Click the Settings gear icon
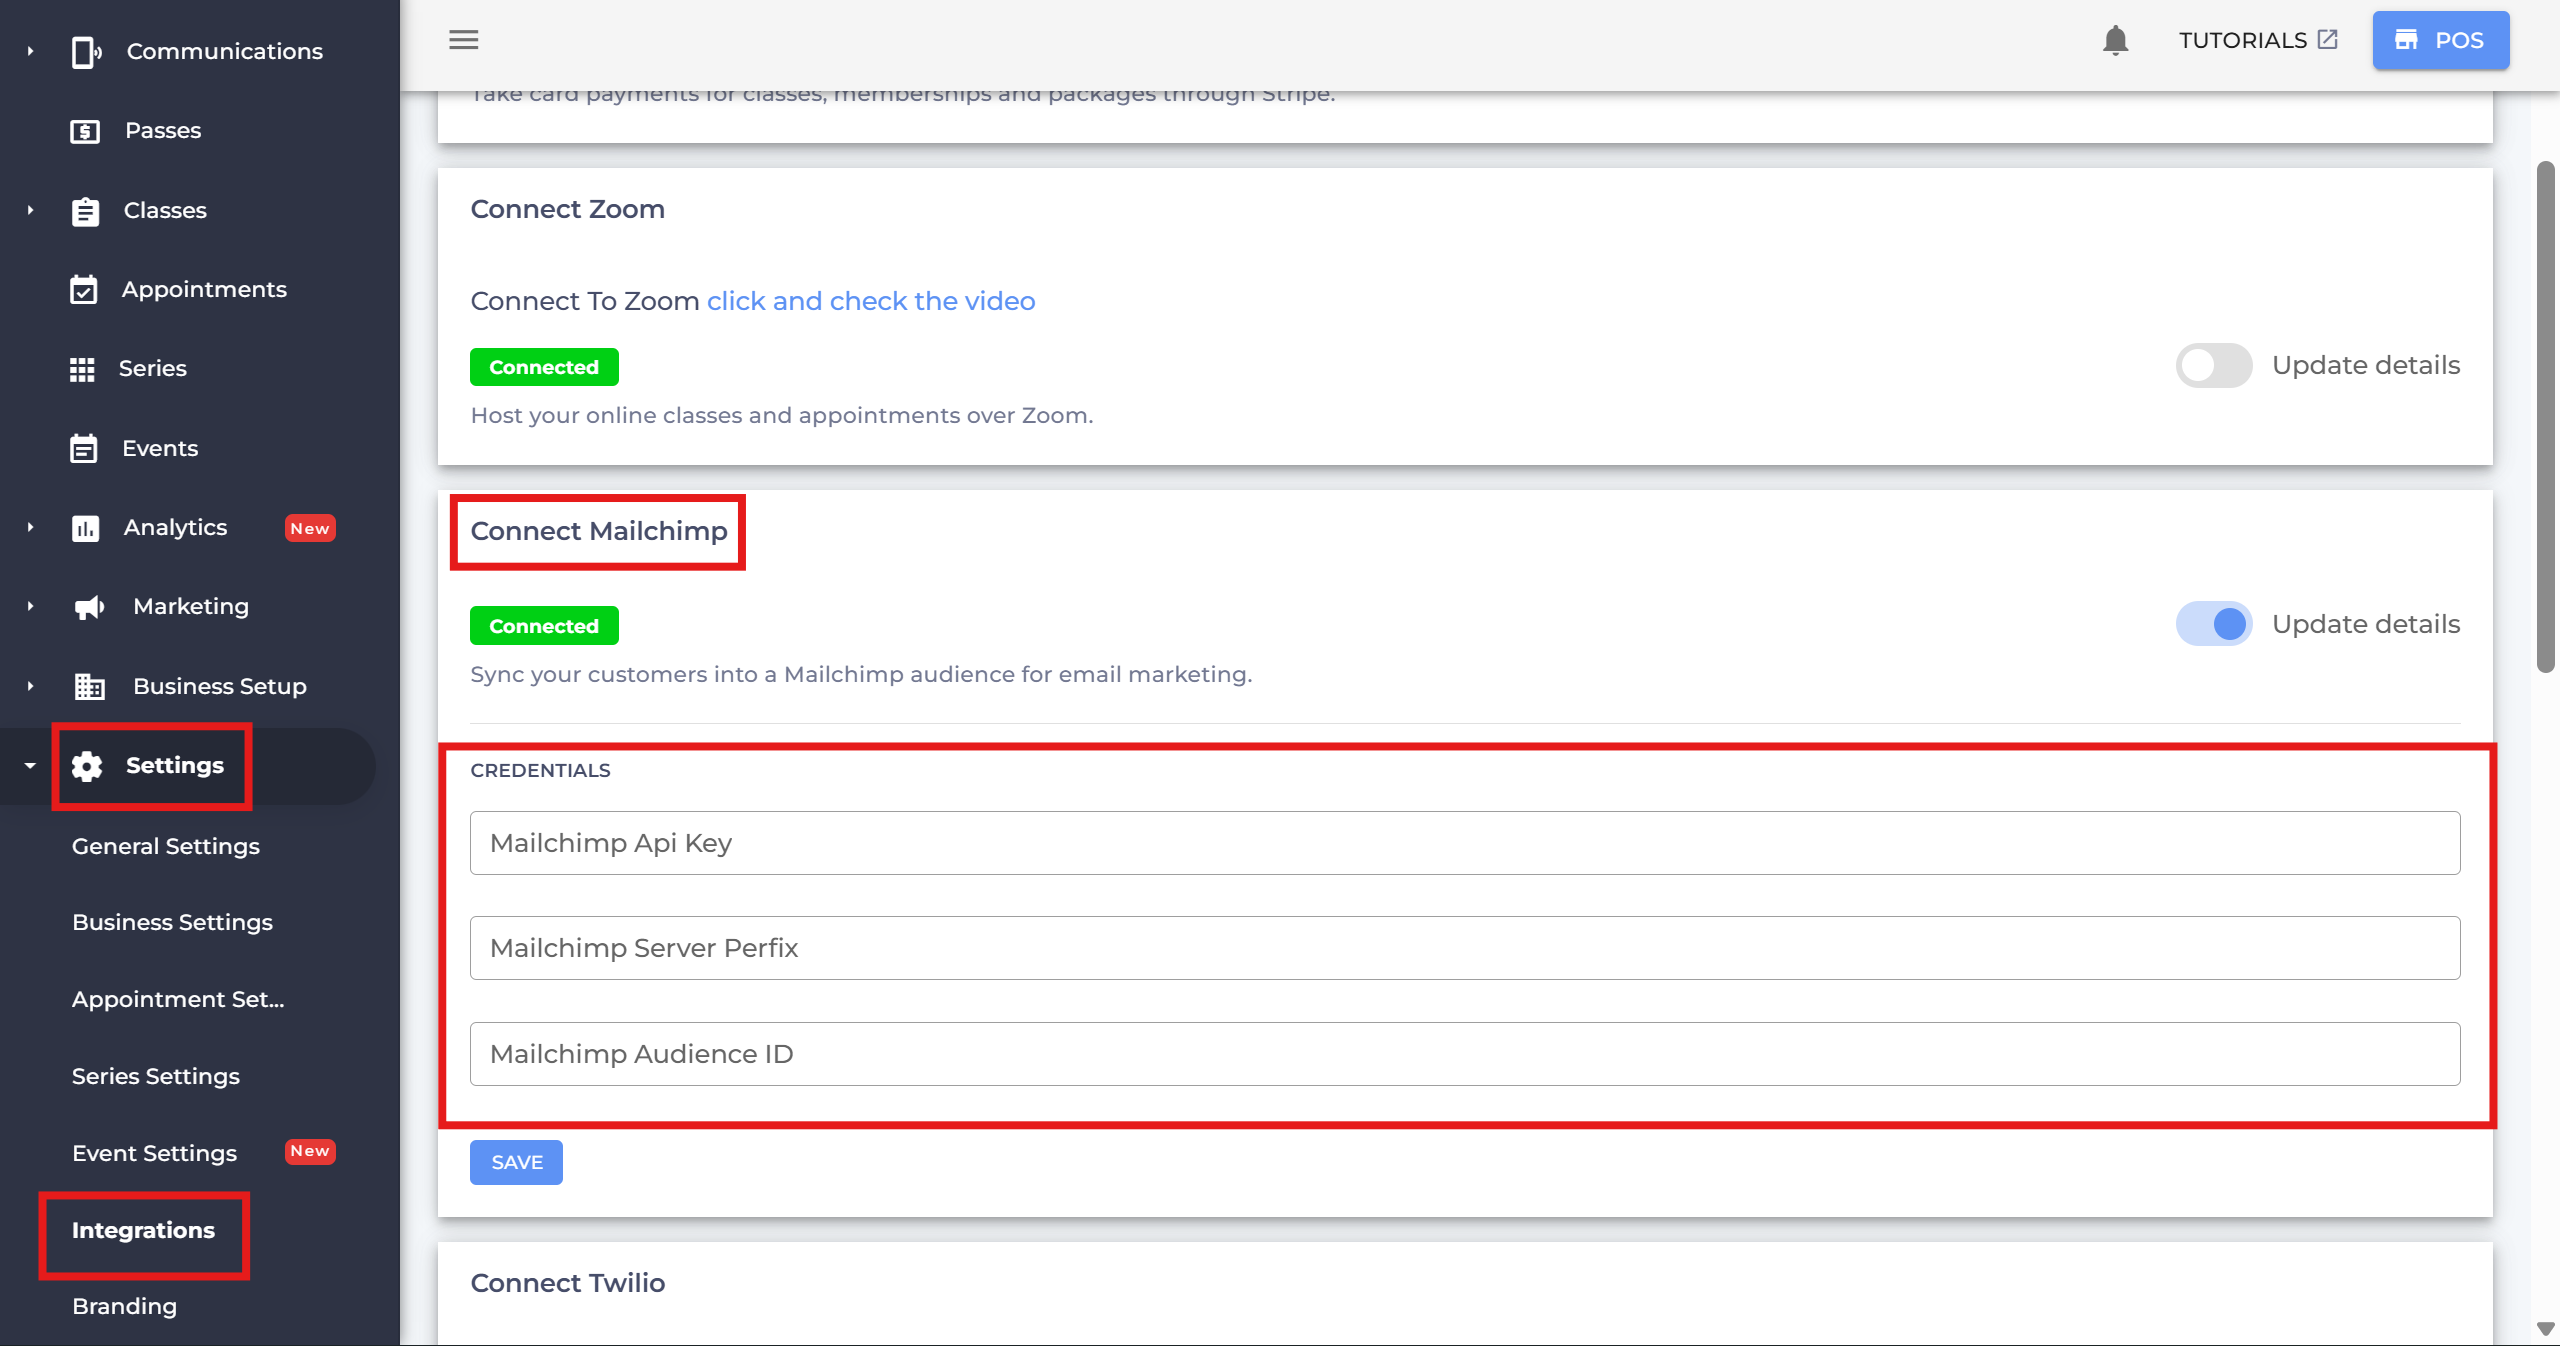The width and height of the screenshot is (2560, 1346). (87, 766)
